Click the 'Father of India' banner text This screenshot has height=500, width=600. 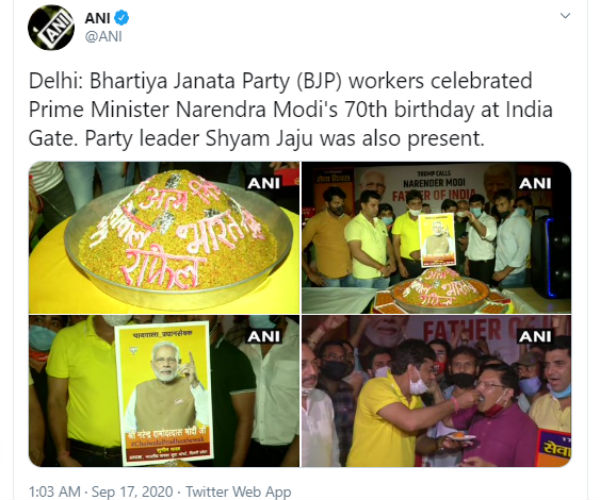click(x=434, y=195)
